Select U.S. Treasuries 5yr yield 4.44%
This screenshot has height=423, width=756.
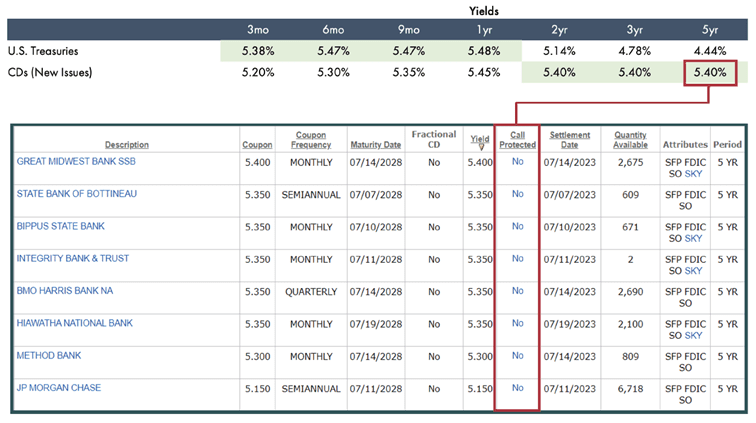click(x=710, y=51)
